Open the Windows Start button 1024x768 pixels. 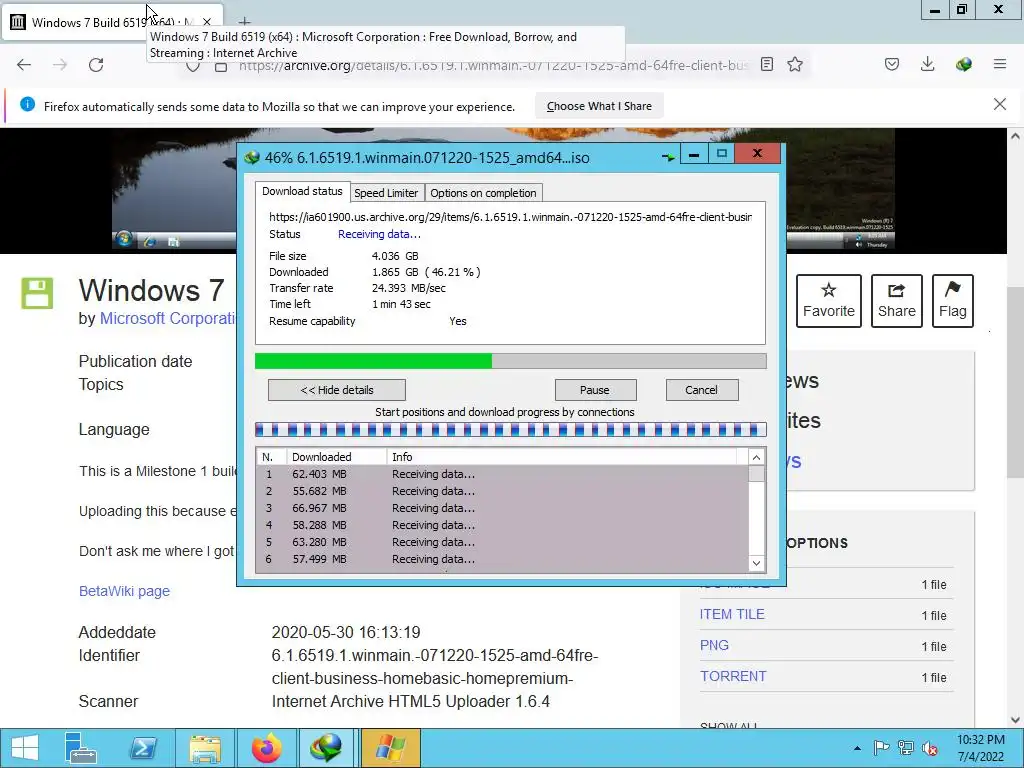point(25,748)
